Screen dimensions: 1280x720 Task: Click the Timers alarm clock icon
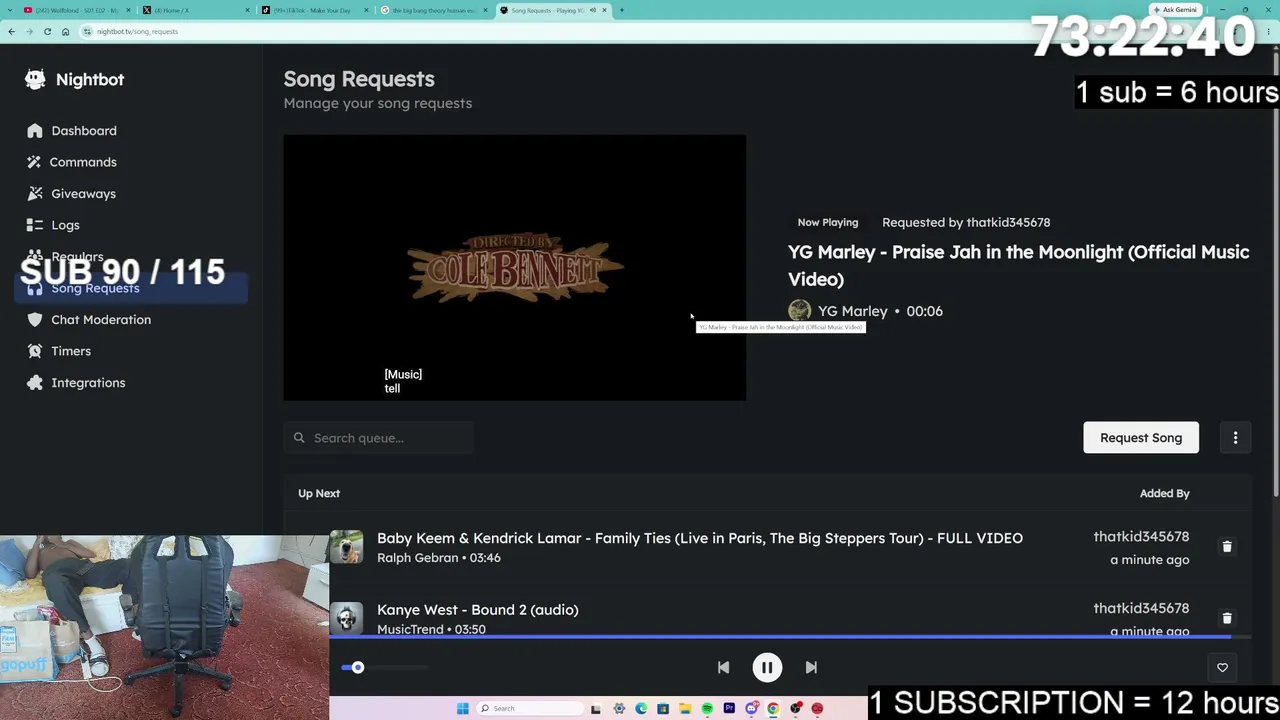35,351
